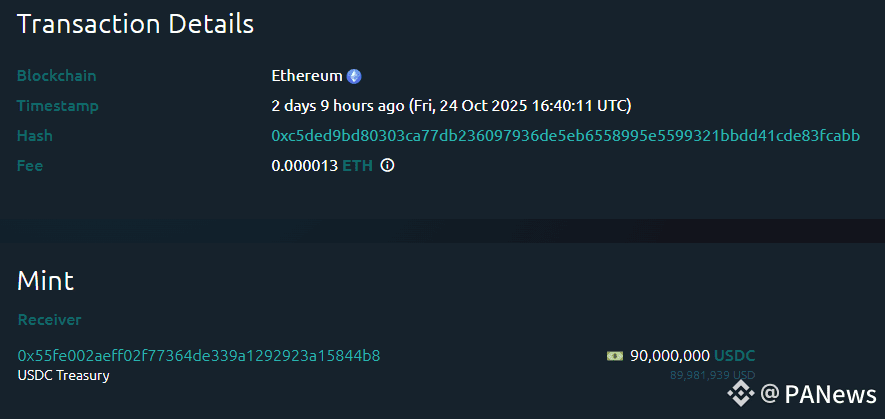Screen dimensions: 885x419
Task: Click the Ethereum logo icon
Action: click(x=354, y=76)
